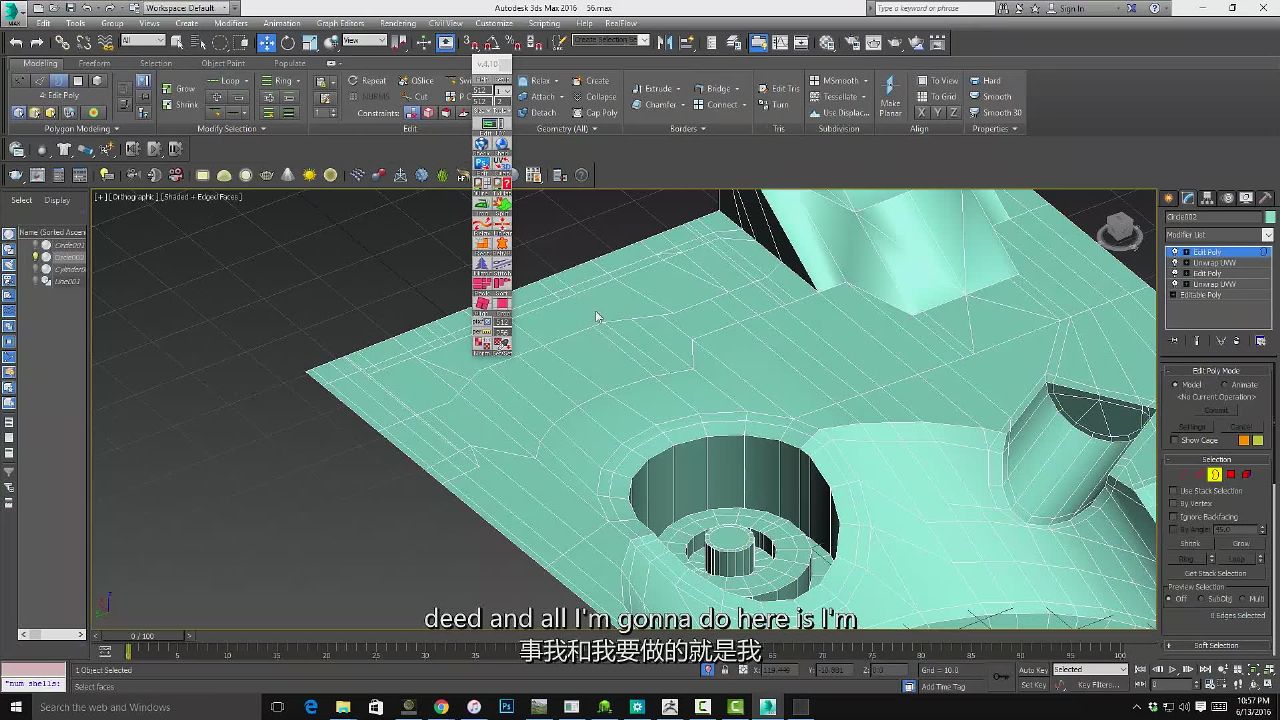Open the Graph Editors menu

tap(340, 23)
